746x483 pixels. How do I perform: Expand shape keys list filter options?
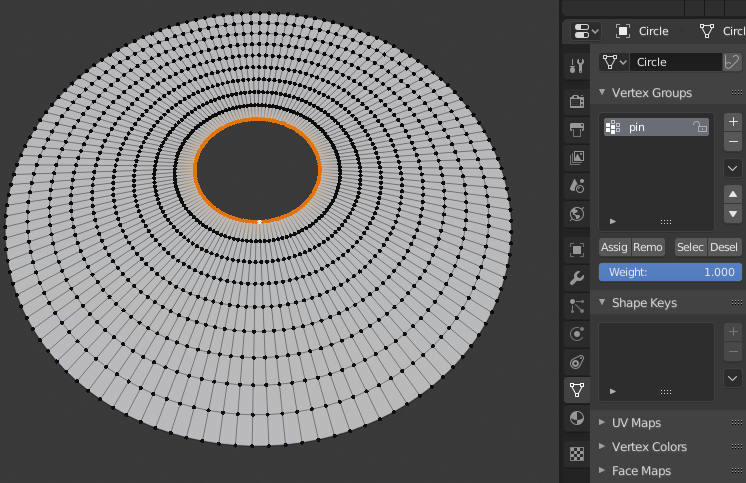pos(613,392)
